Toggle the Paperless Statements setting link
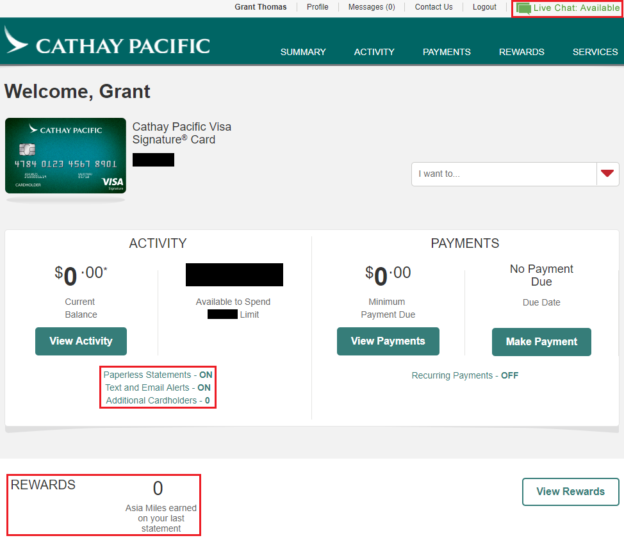The width and height of the screenshot is (624, 538). tap(158, 375)
